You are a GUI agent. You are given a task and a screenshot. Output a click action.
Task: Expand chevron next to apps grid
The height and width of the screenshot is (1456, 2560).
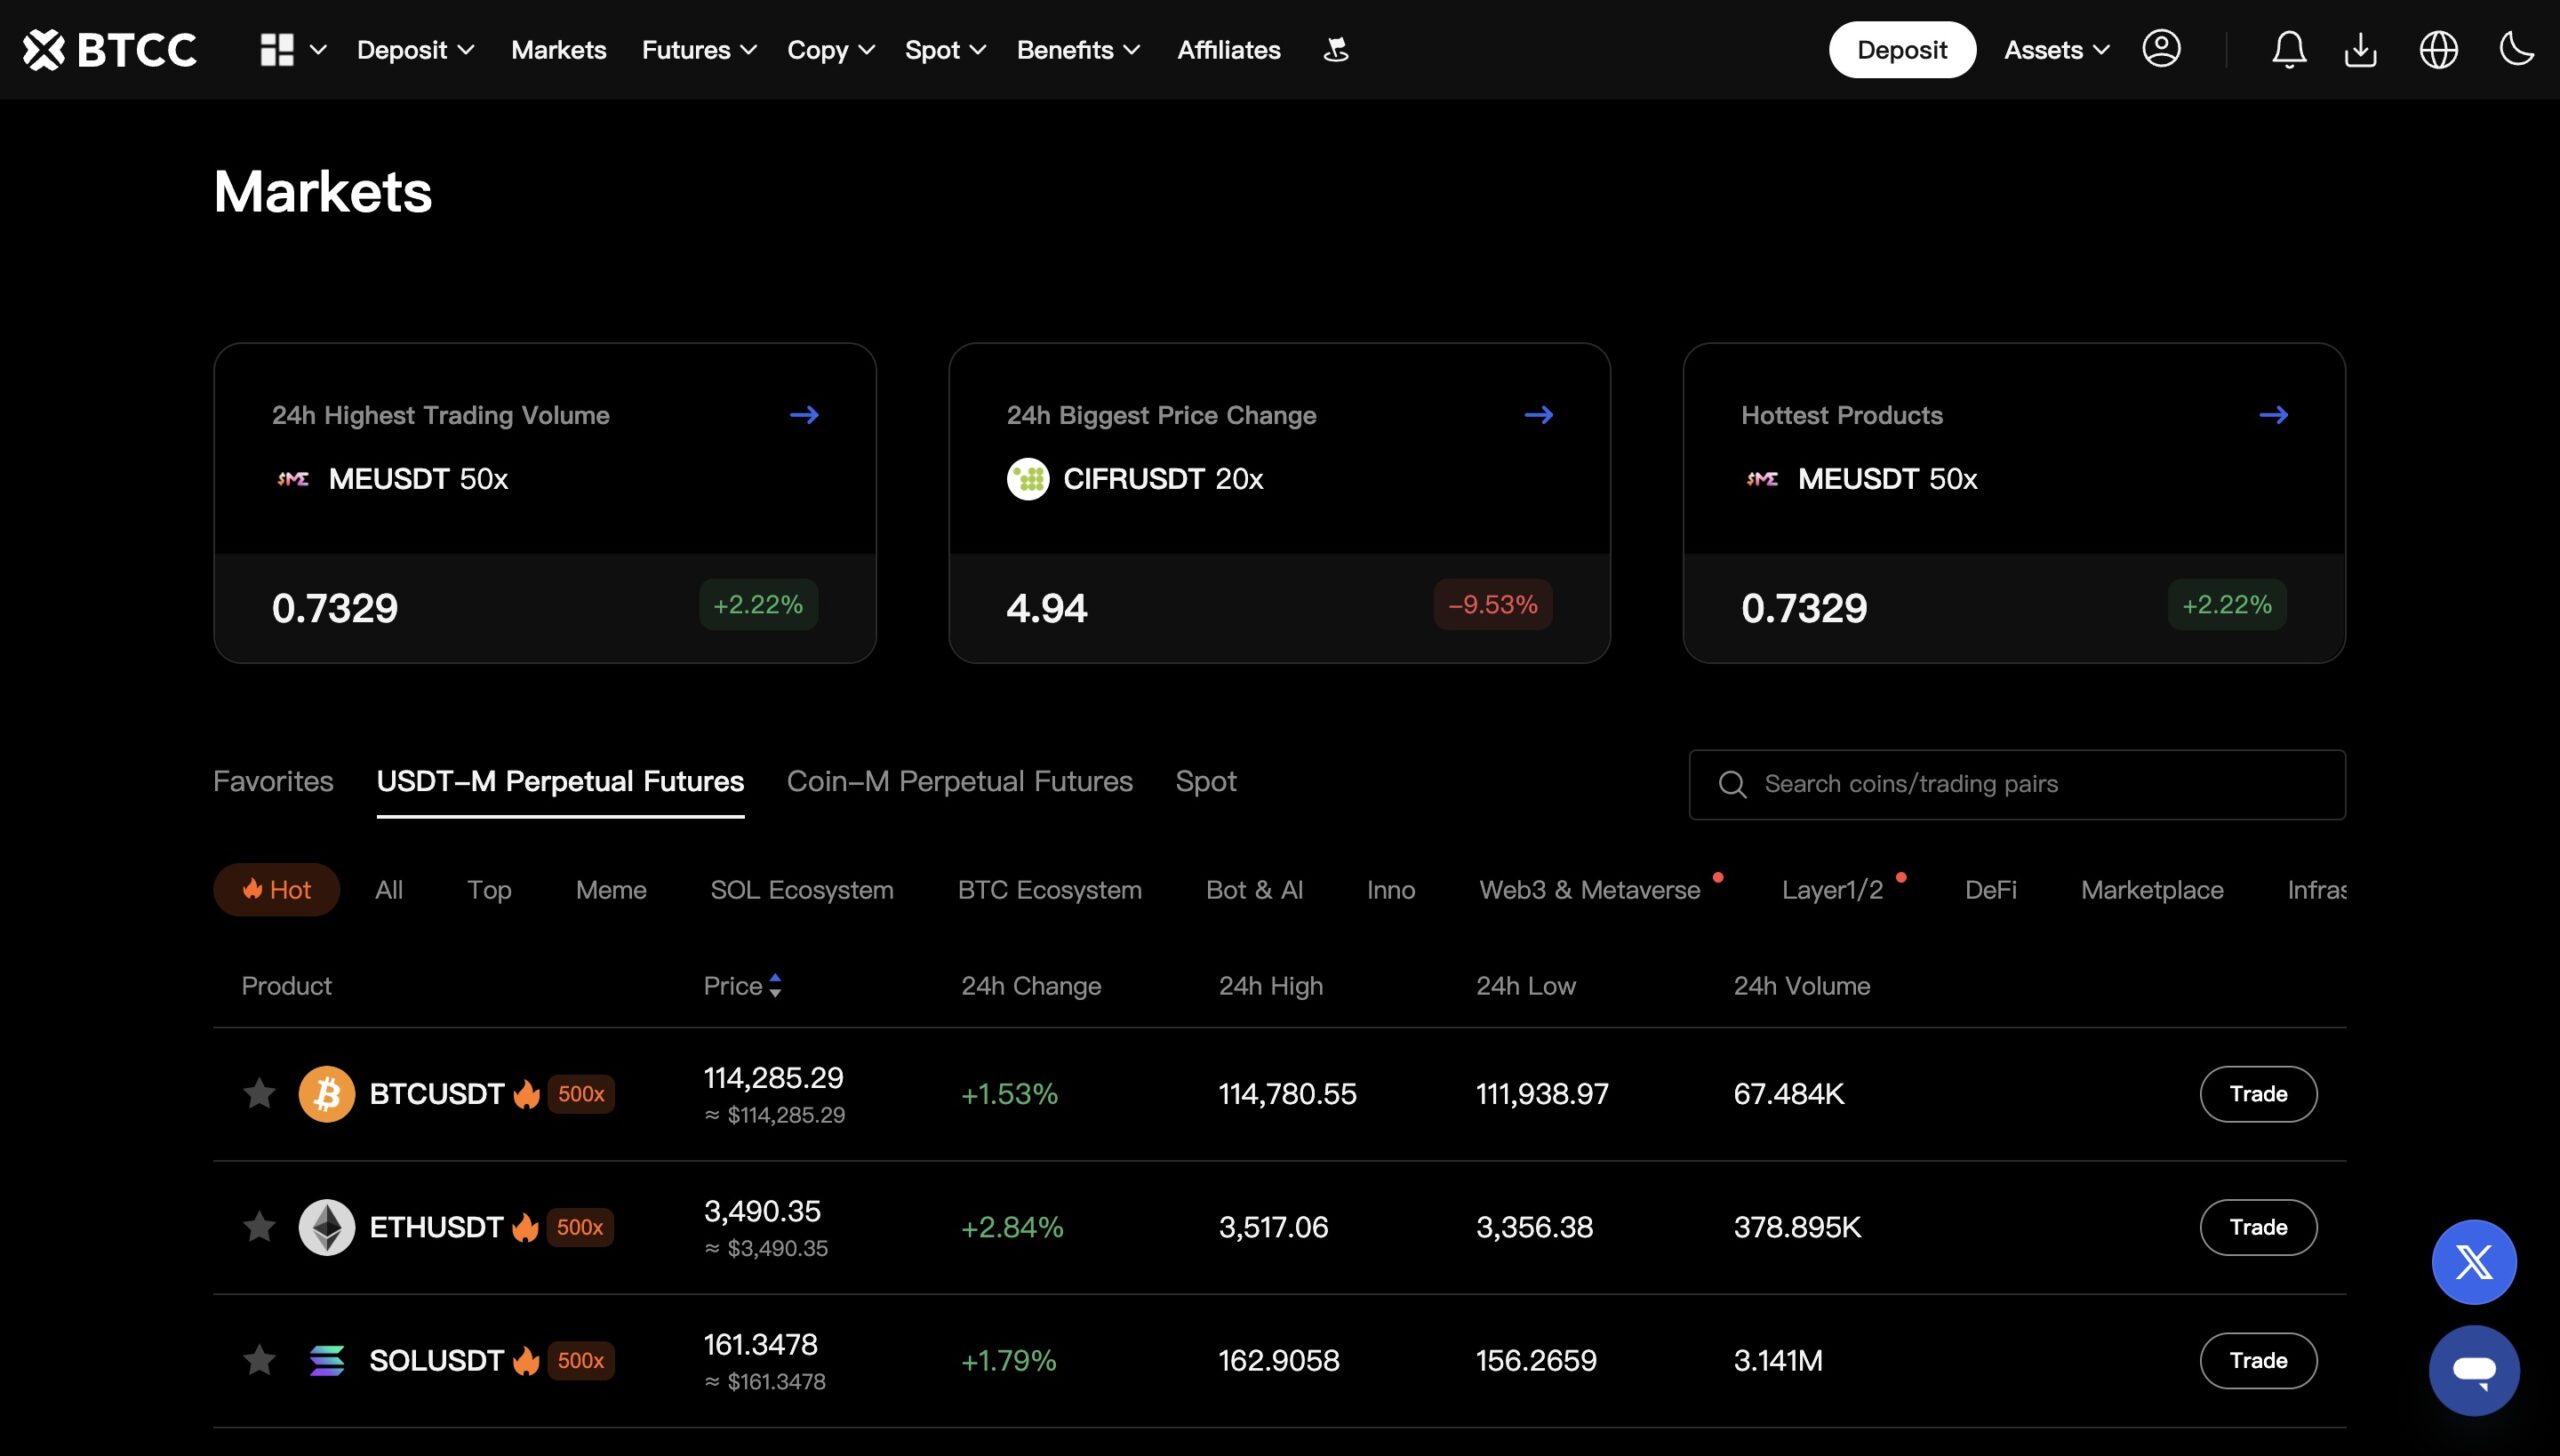click(318, 49)
